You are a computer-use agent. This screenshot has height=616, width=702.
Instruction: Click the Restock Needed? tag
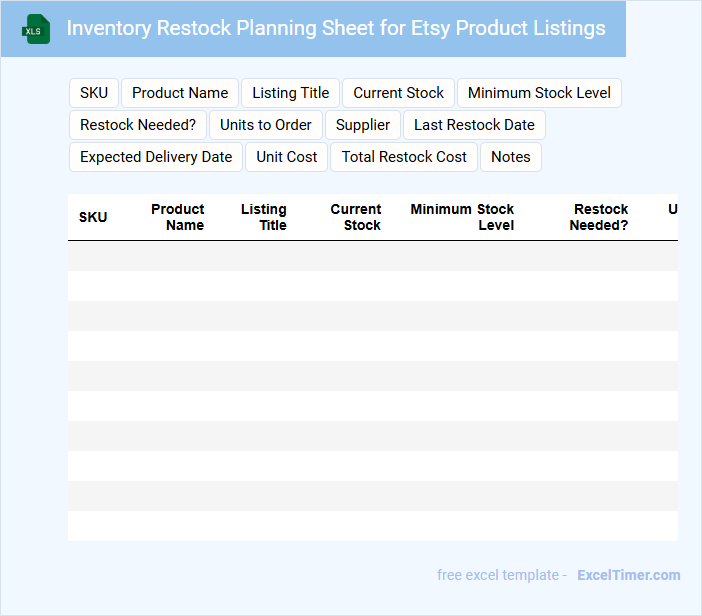tap(138, 125)
